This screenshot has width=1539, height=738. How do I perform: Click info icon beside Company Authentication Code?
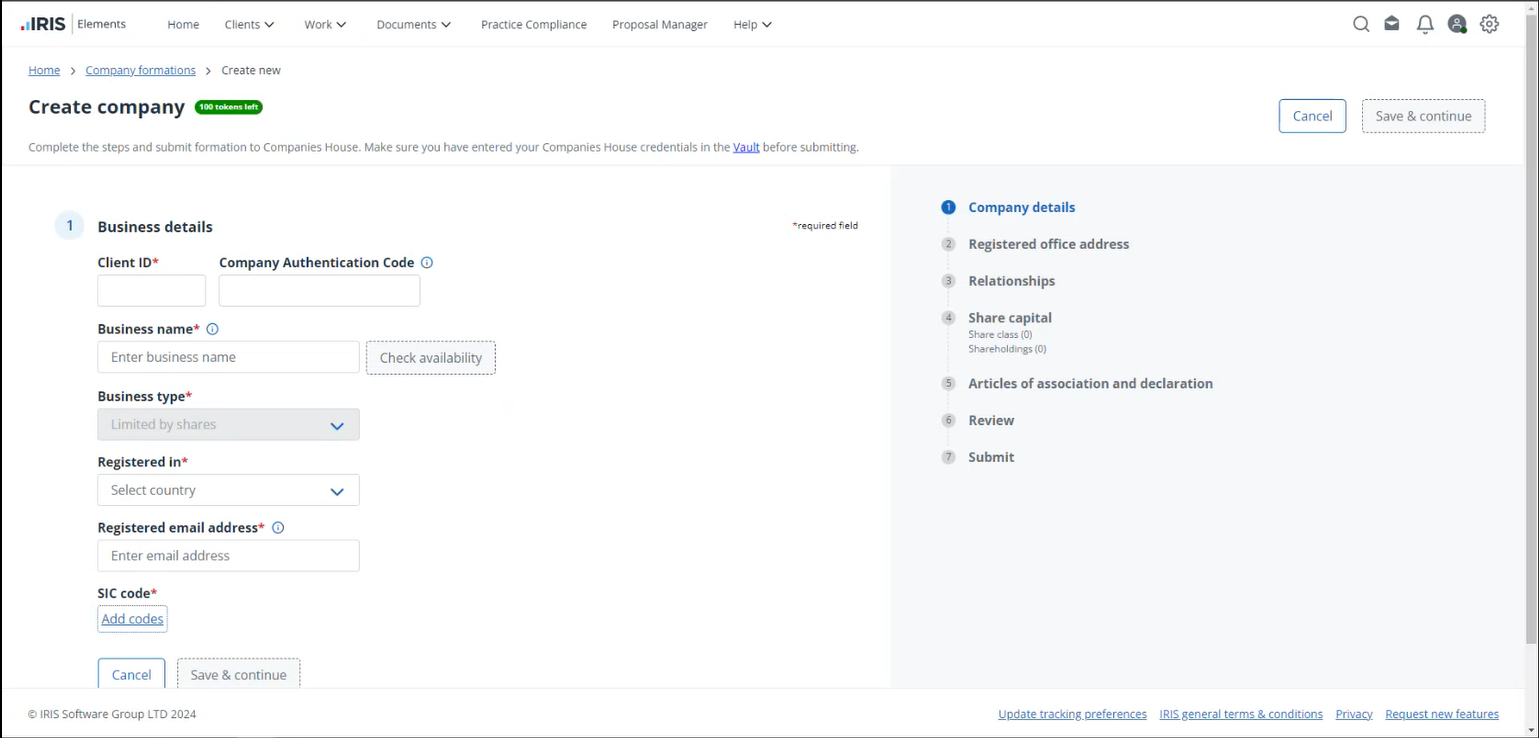pyautogui.click(x=427, y=263)
